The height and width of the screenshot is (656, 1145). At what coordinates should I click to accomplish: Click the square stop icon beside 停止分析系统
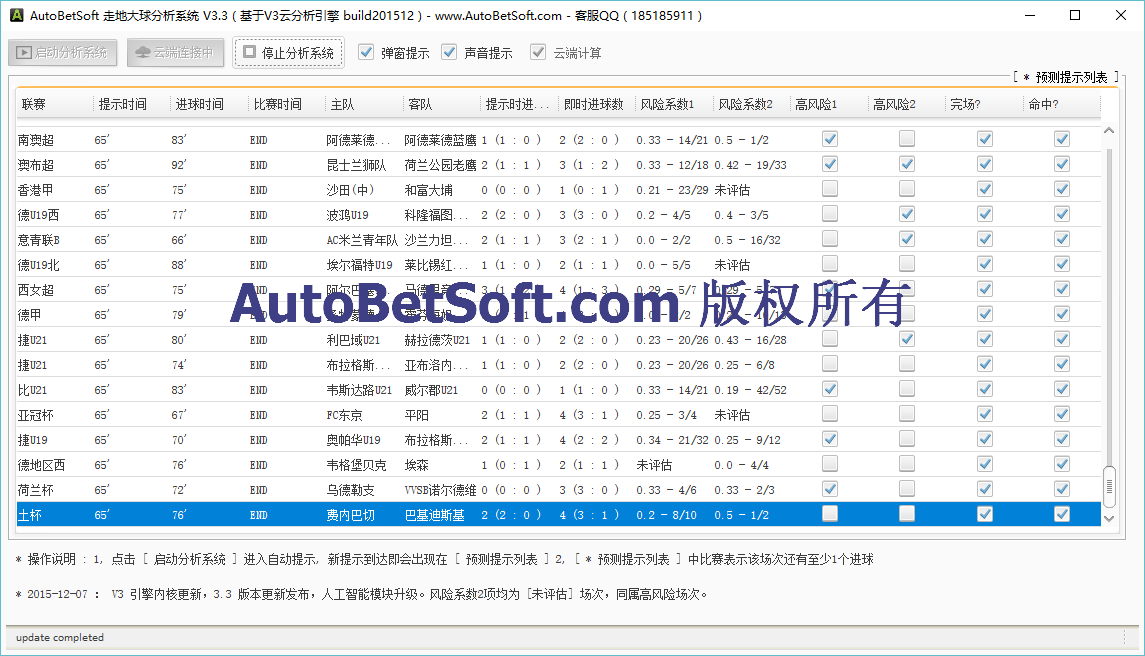click(x=250, y=52)
